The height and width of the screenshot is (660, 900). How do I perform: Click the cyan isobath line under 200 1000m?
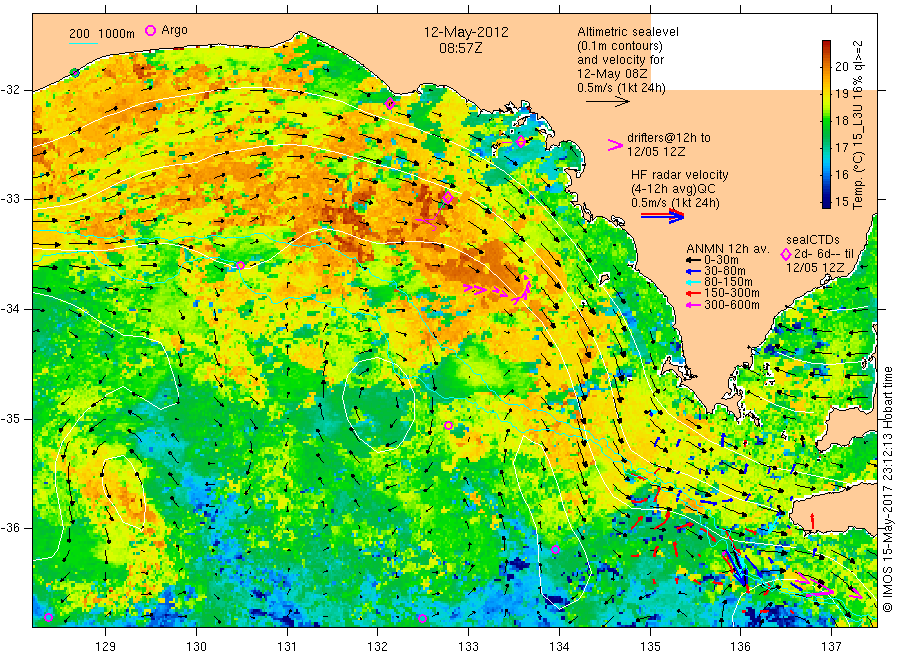tap(83, 43)
